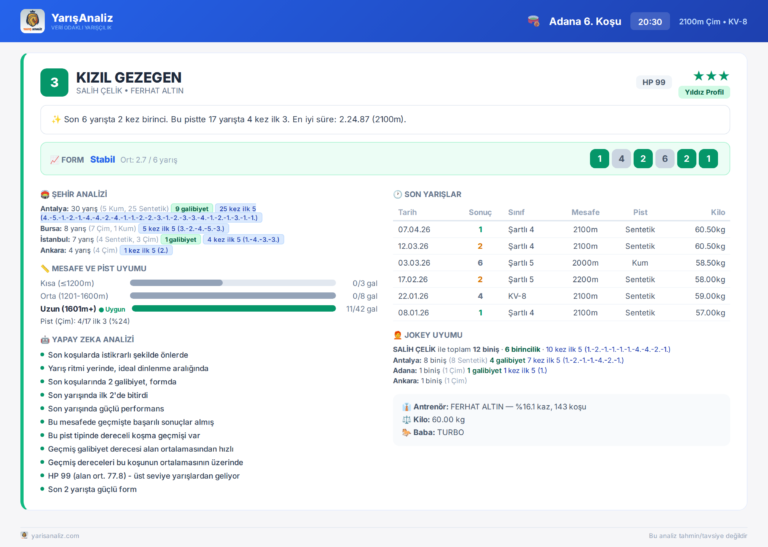Click the Stabil form status label
Viewport: 768px width, 547px height.
(x=102, y=160)
